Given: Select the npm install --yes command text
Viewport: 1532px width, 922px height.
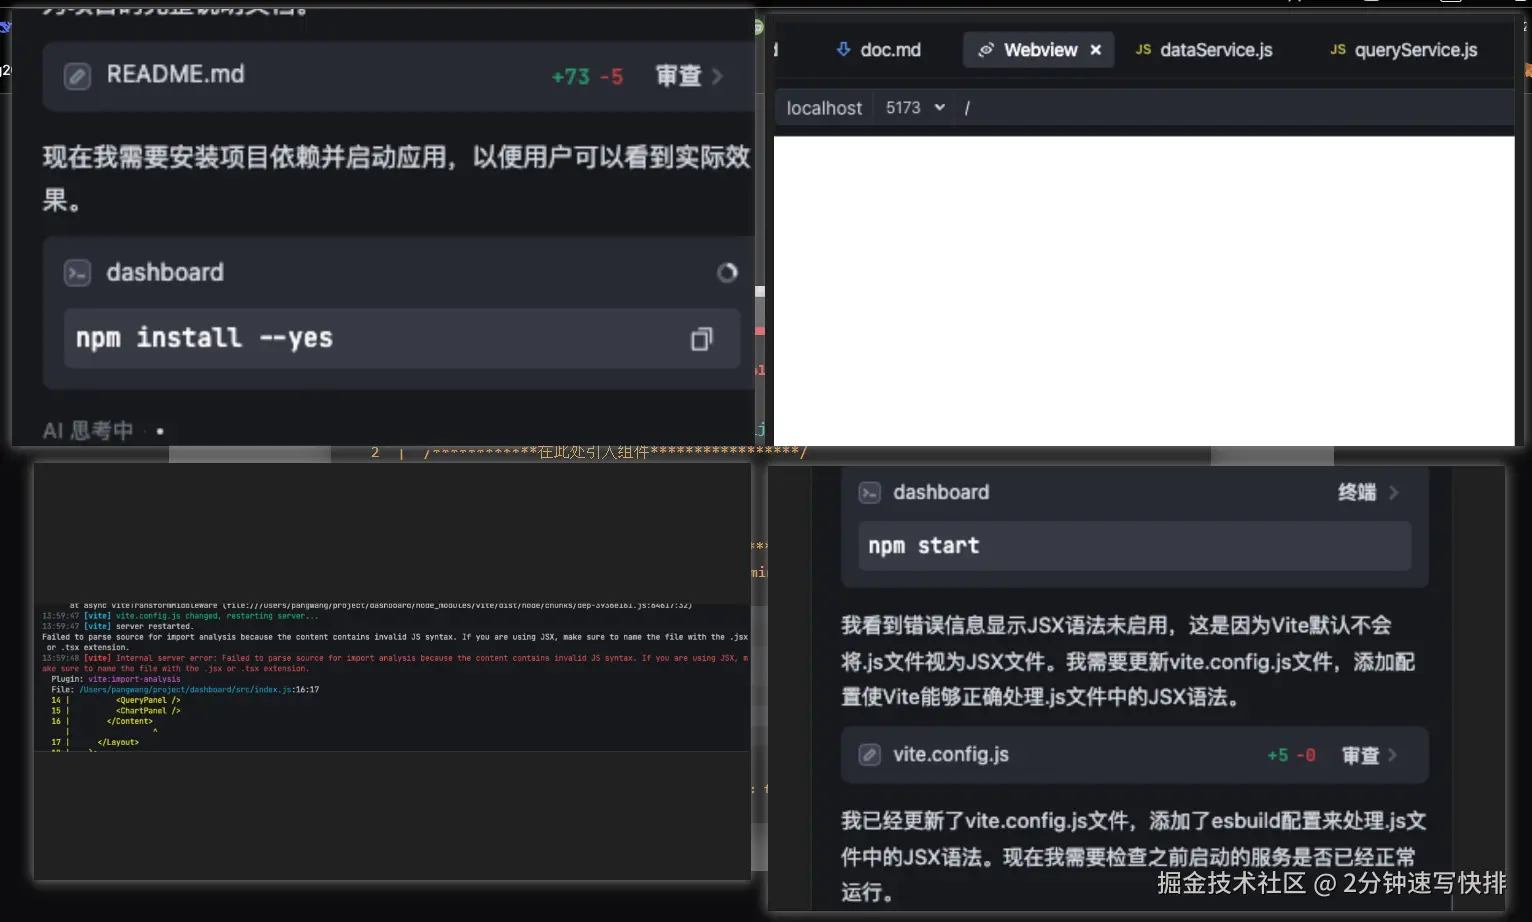Looking at the screenshot, I should (204, 338).
